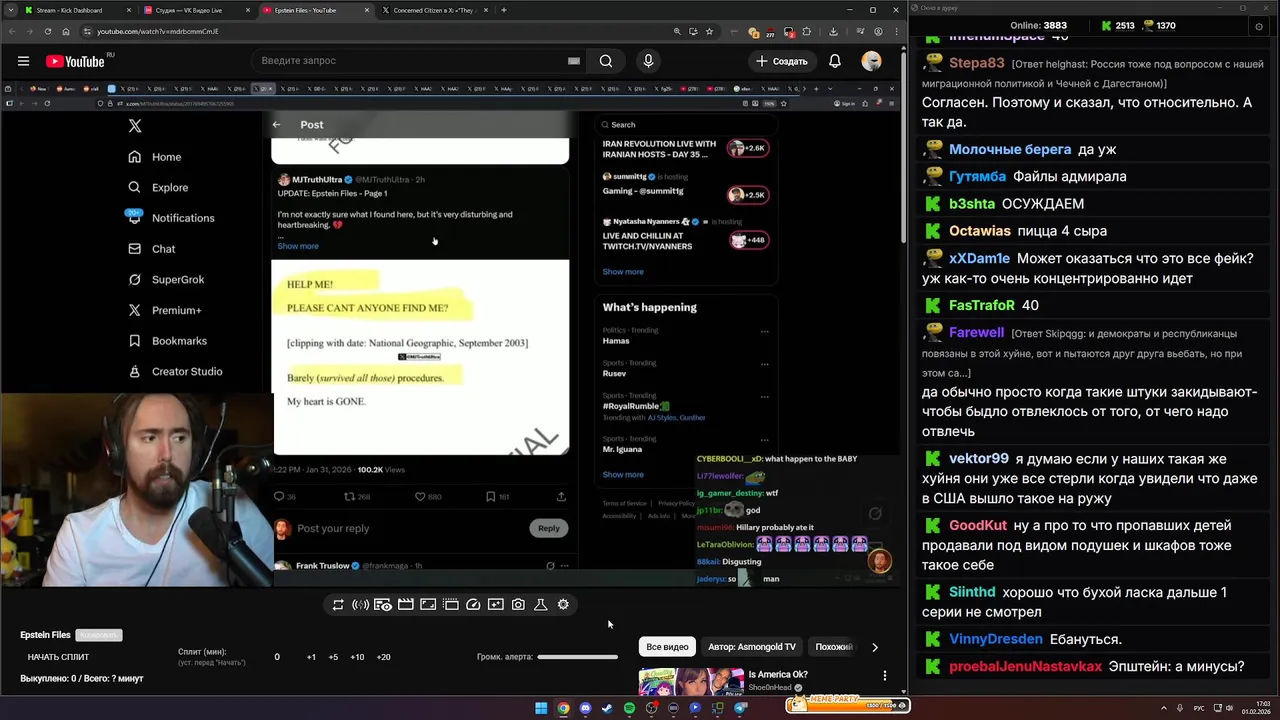Go to the YouTube home logo
This screenshot has width=1280, height=720.
(x=75, y=61)
